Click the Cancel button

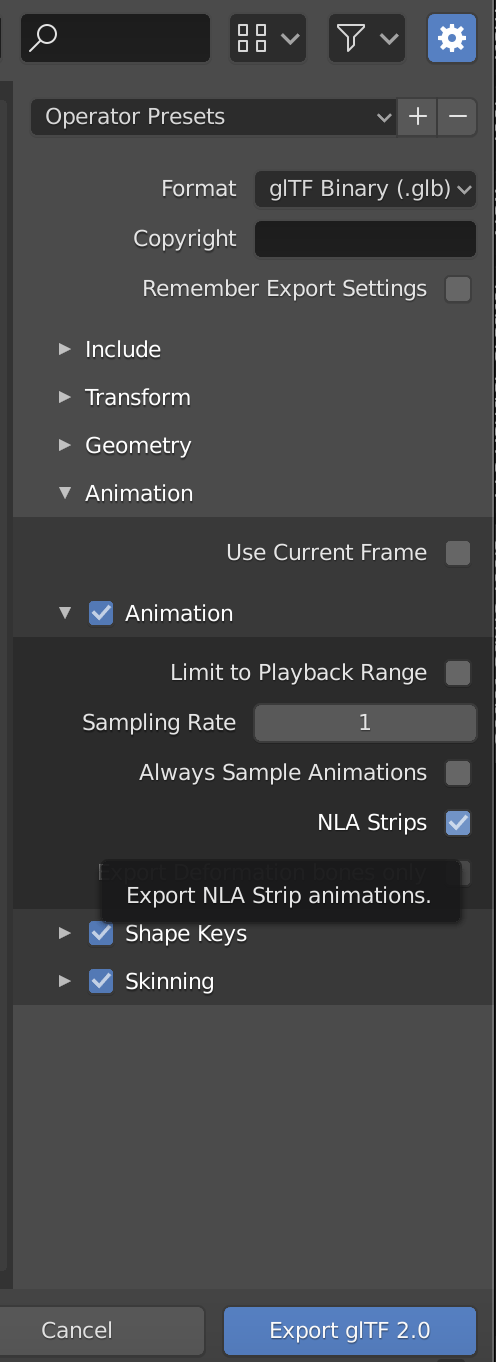(77, 1331)
